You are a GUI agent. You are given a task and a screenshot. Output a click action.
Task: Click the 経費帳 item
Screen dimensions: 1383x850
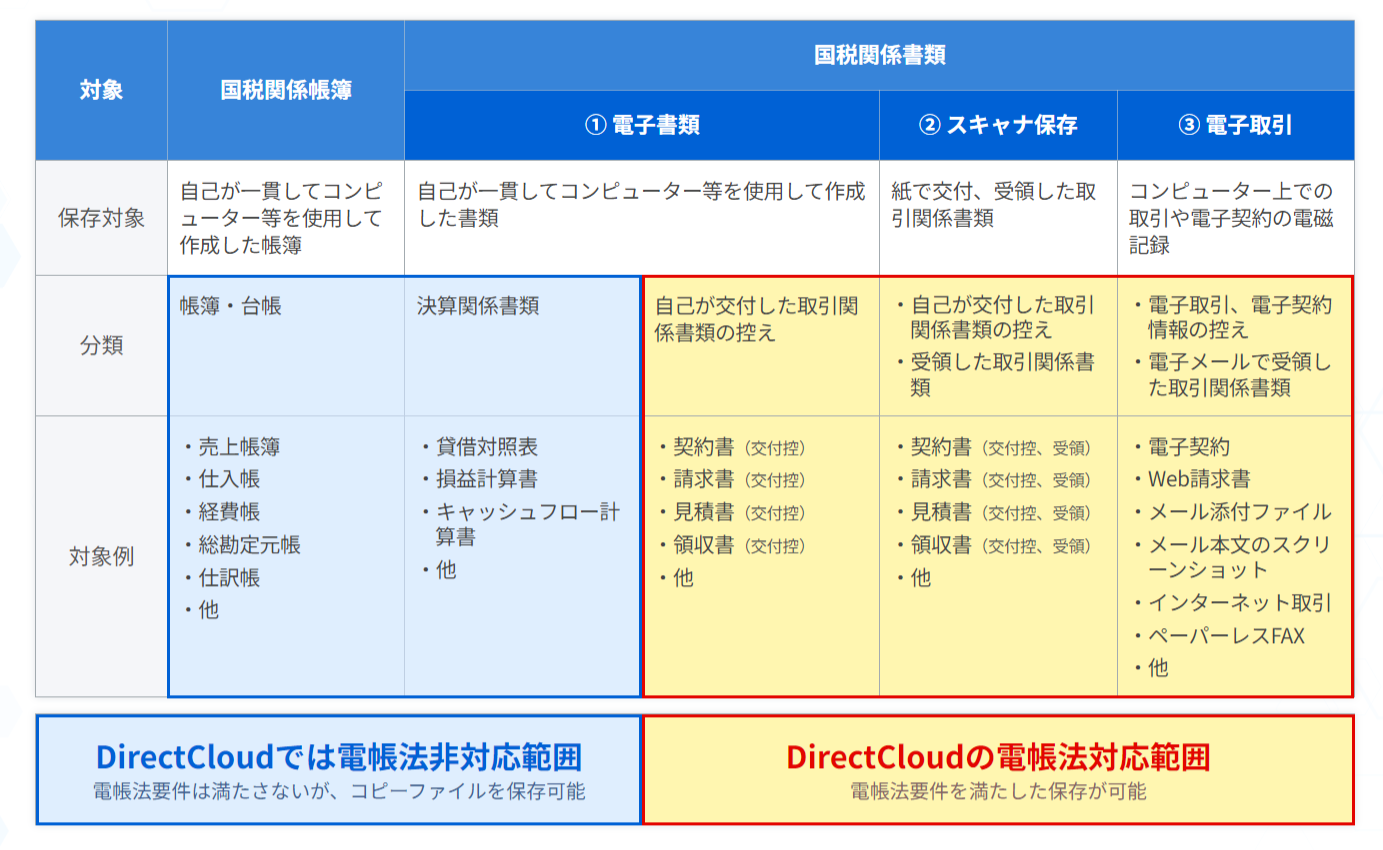pos(222,512)
